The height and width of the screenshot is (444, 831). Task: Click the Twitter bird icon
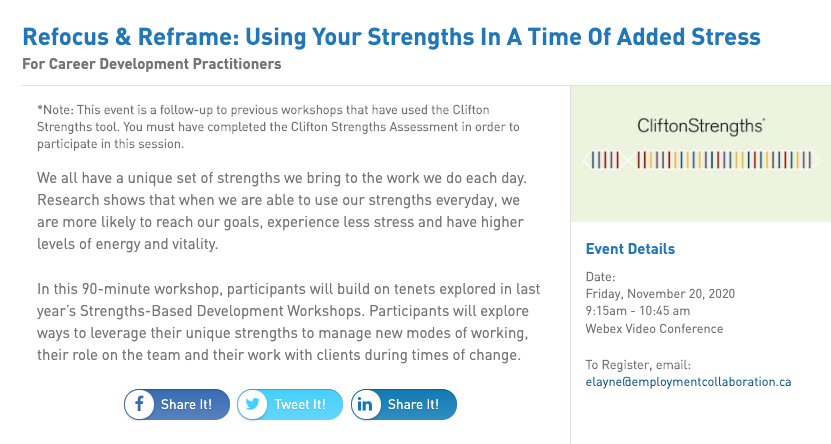click(252, 404)
